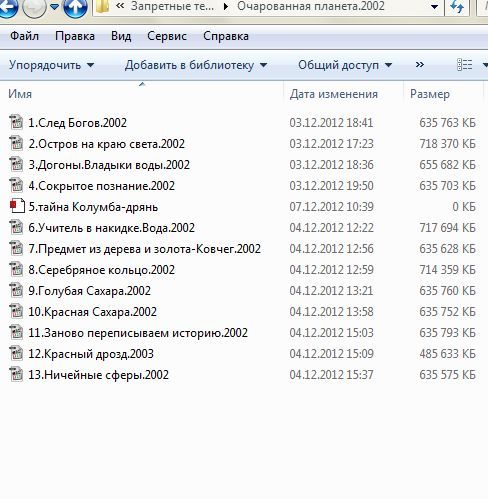Click the change view icon
The width and height of the screenshot is (488, 499).
click(464, 65)
